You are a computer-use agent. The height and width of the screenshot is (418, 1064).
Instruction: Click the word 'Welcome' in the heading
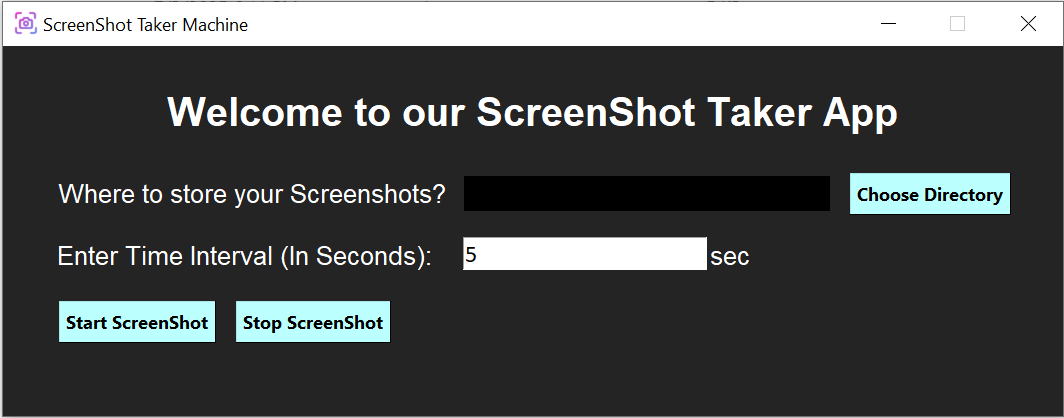point(255,112)
